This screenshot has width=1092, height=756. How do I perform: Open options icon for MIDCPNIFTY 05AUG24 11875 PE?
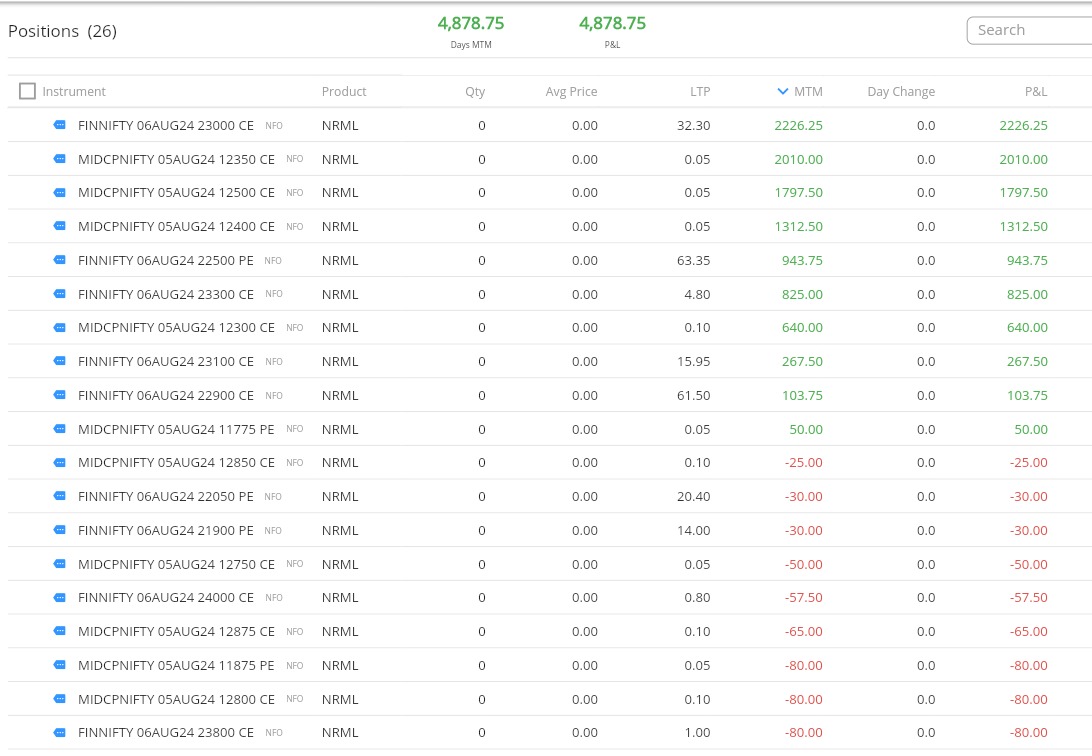[60, 666]
